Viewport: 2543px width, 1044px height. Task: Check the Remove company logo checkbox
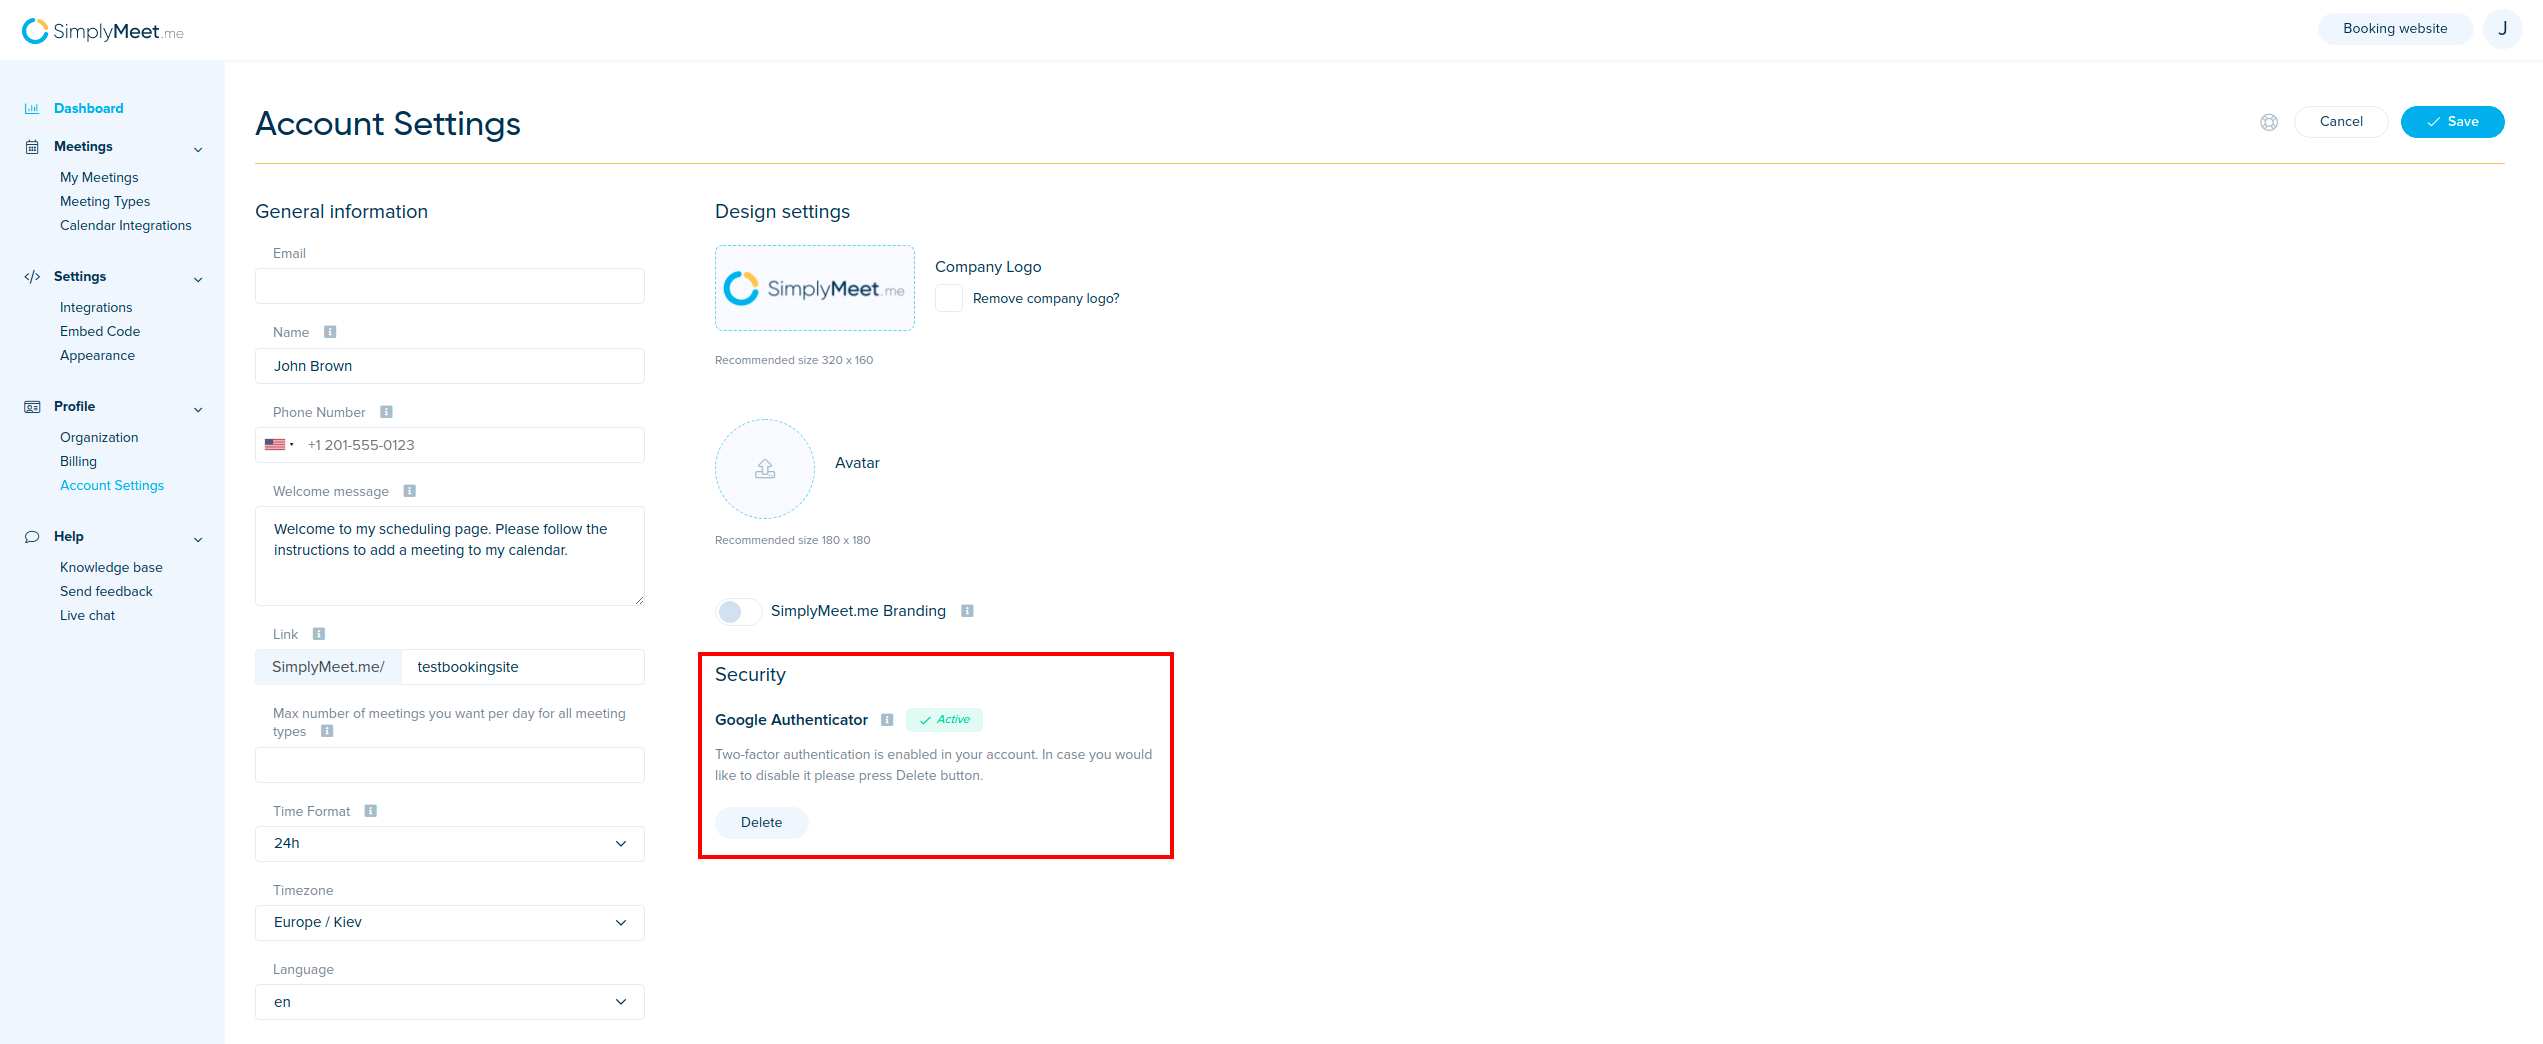coord(949,298)
